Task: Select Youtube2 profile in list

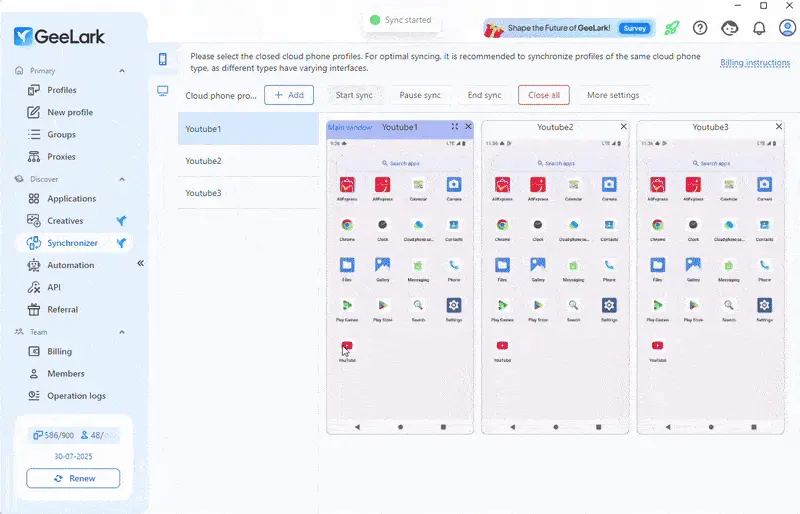Action: tap(248, 161)
